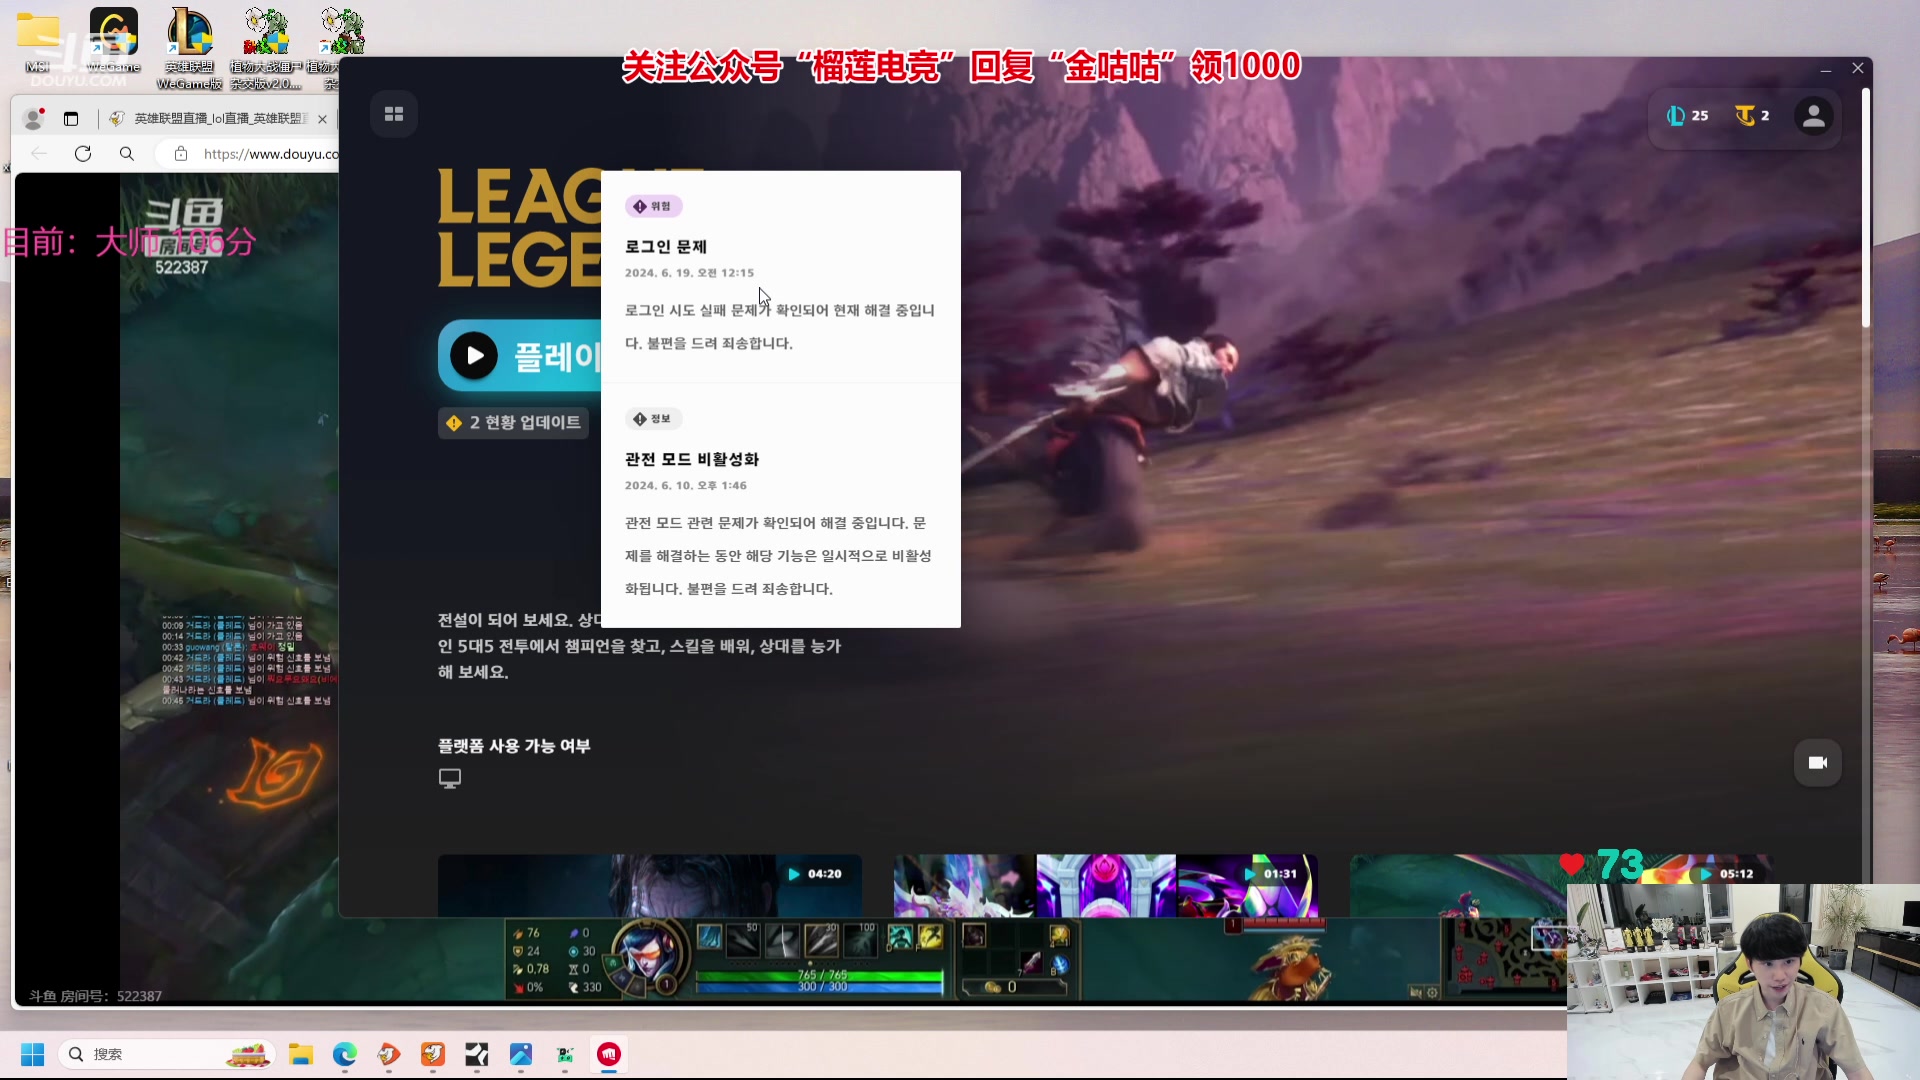The image size is (1920, 1080).
Task: Click the '플랫폼 사용 가능 여부' heading
Action: point(514,746)
